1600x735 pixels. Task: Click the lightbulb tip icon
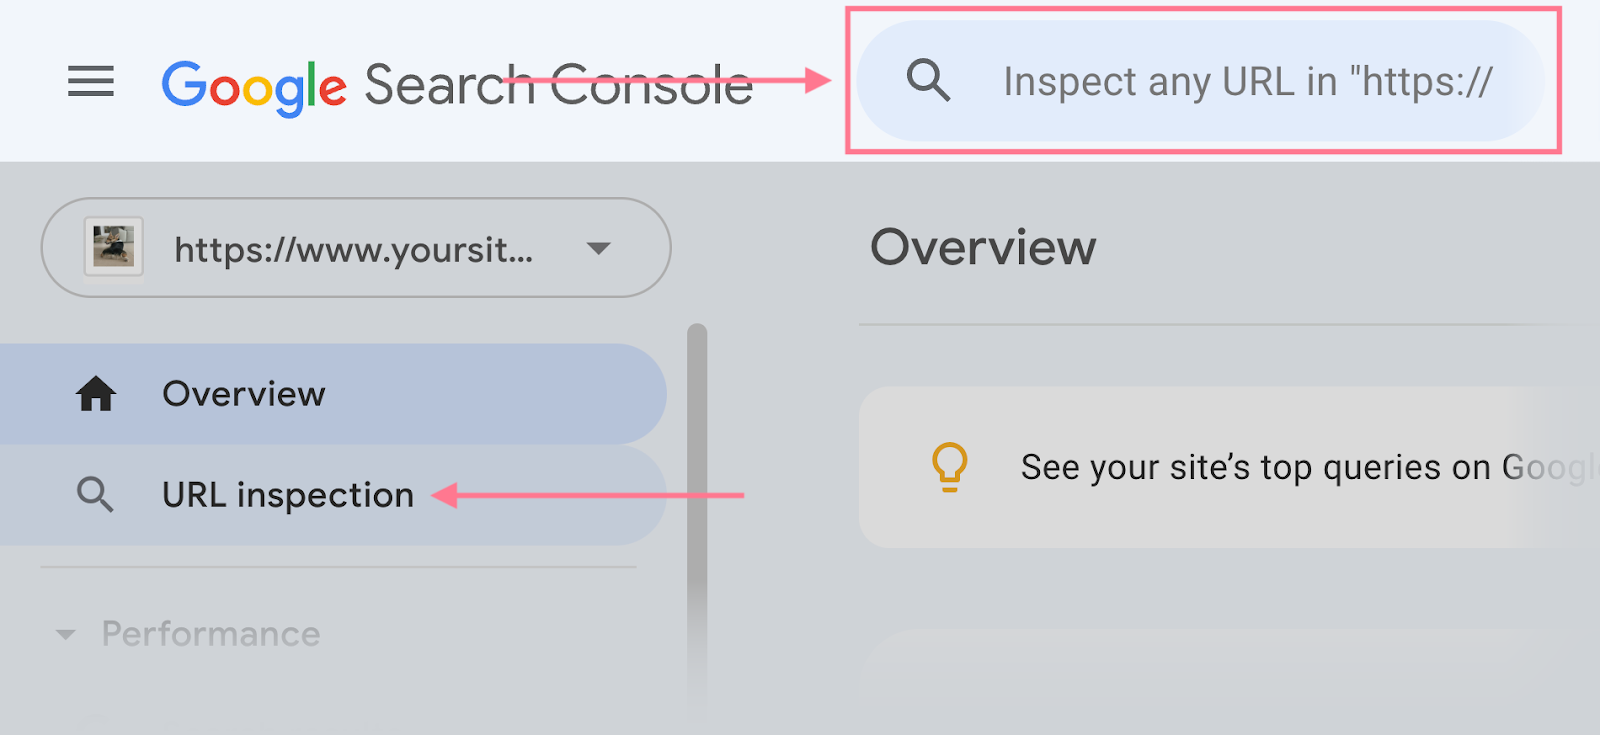tap(948, 467)
